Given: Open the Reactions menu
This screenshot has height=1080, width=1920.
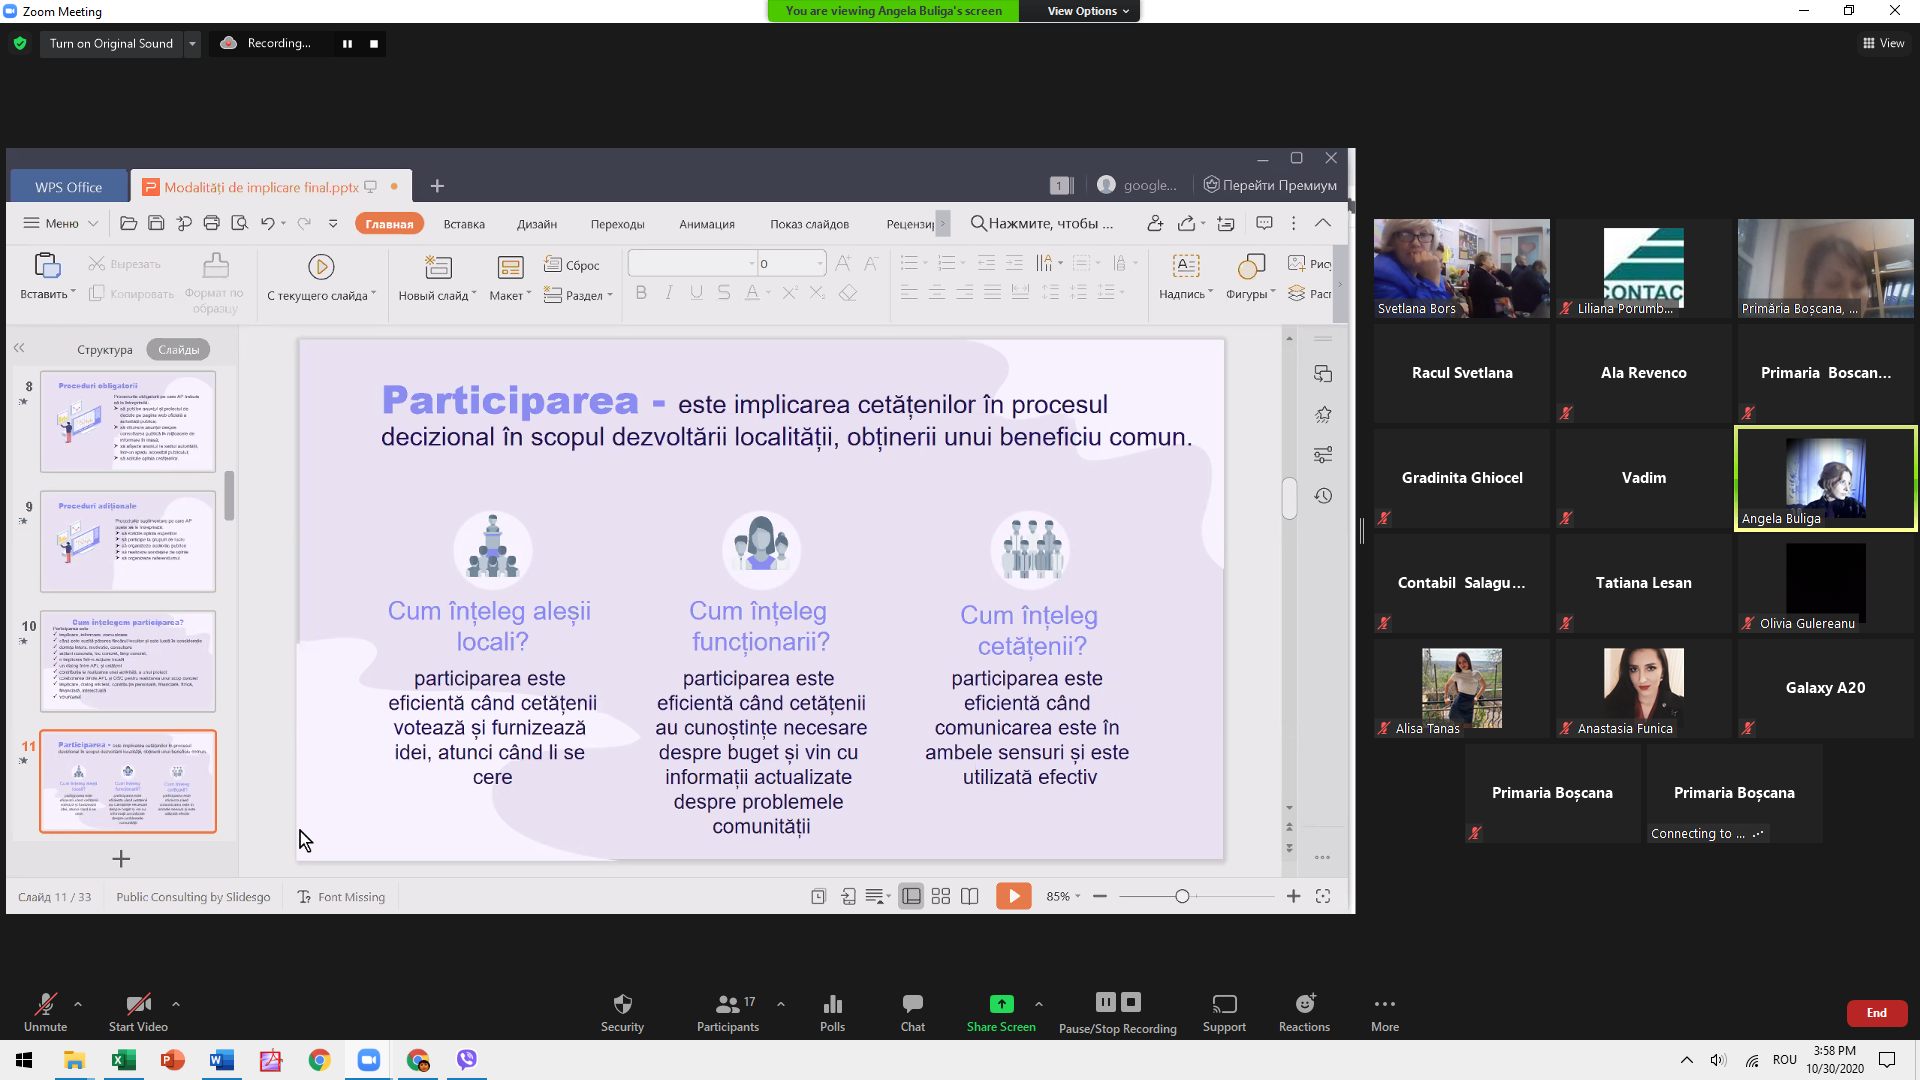Looking at the screenshot, I should tap(1304, 1012).
